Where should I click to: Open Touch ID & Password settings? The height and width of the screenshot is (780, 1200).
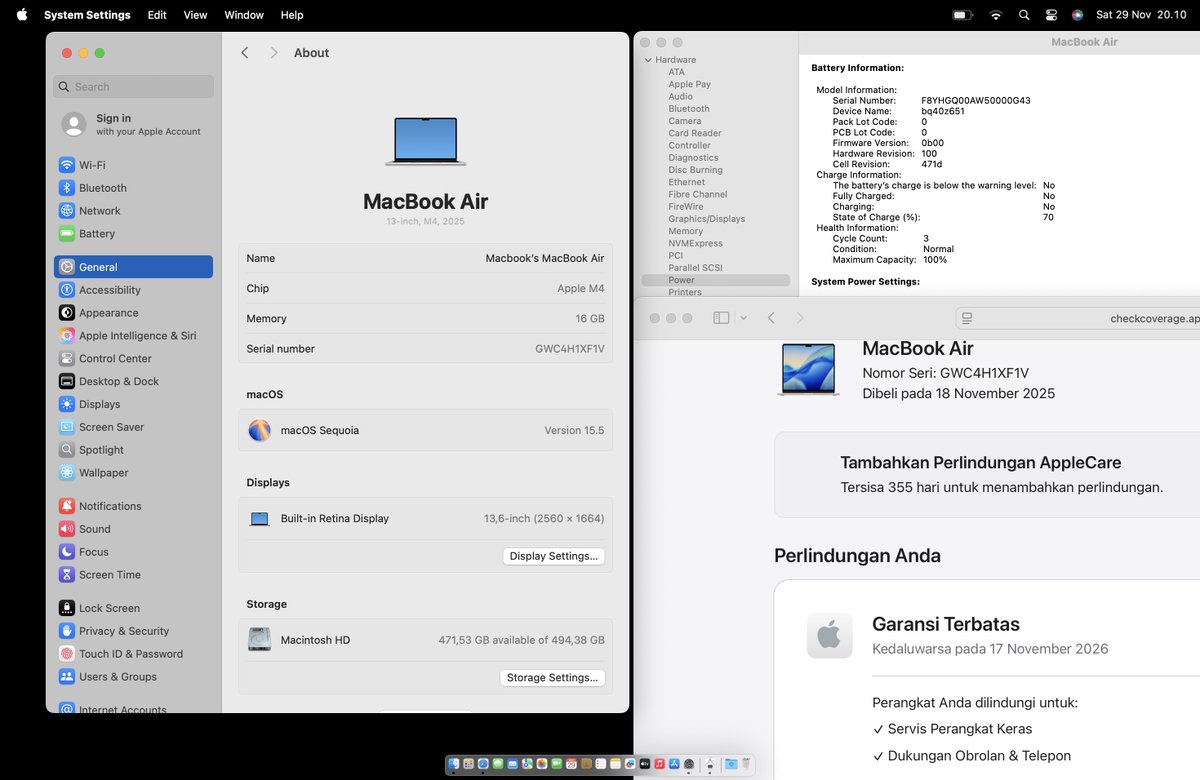pos(133,654)
